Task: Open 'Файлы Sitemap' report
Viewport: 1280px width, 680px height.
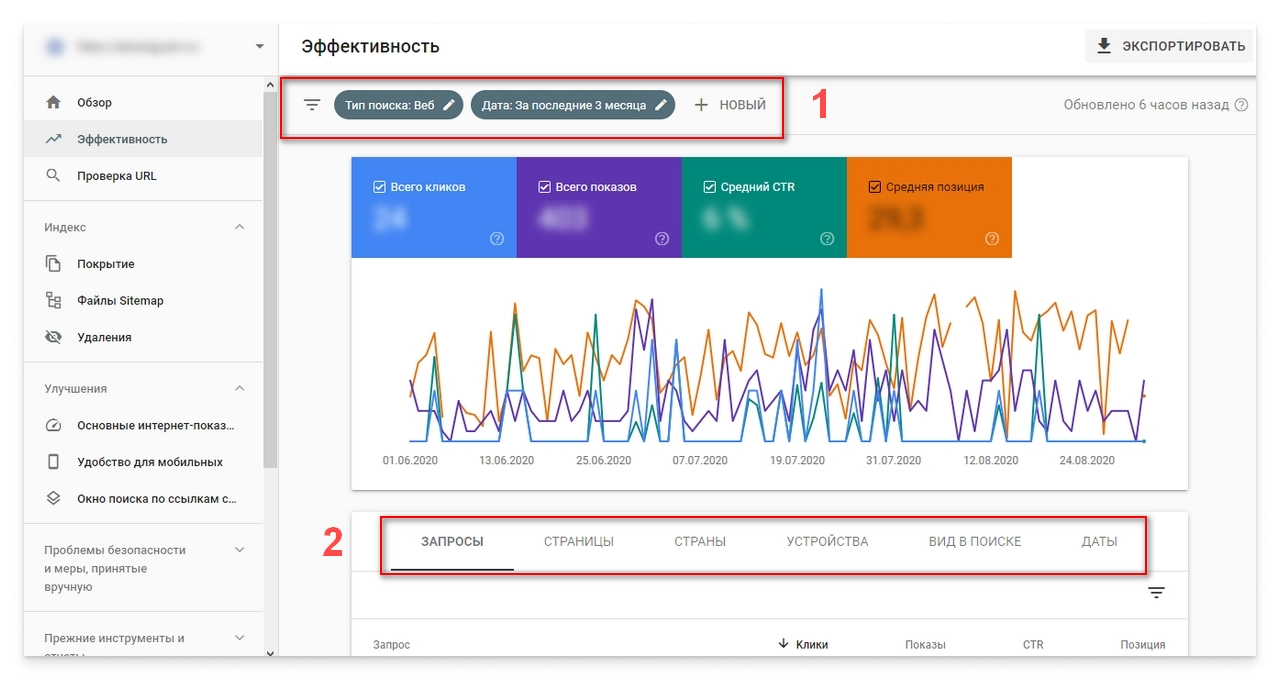Action: coord(120,300)
